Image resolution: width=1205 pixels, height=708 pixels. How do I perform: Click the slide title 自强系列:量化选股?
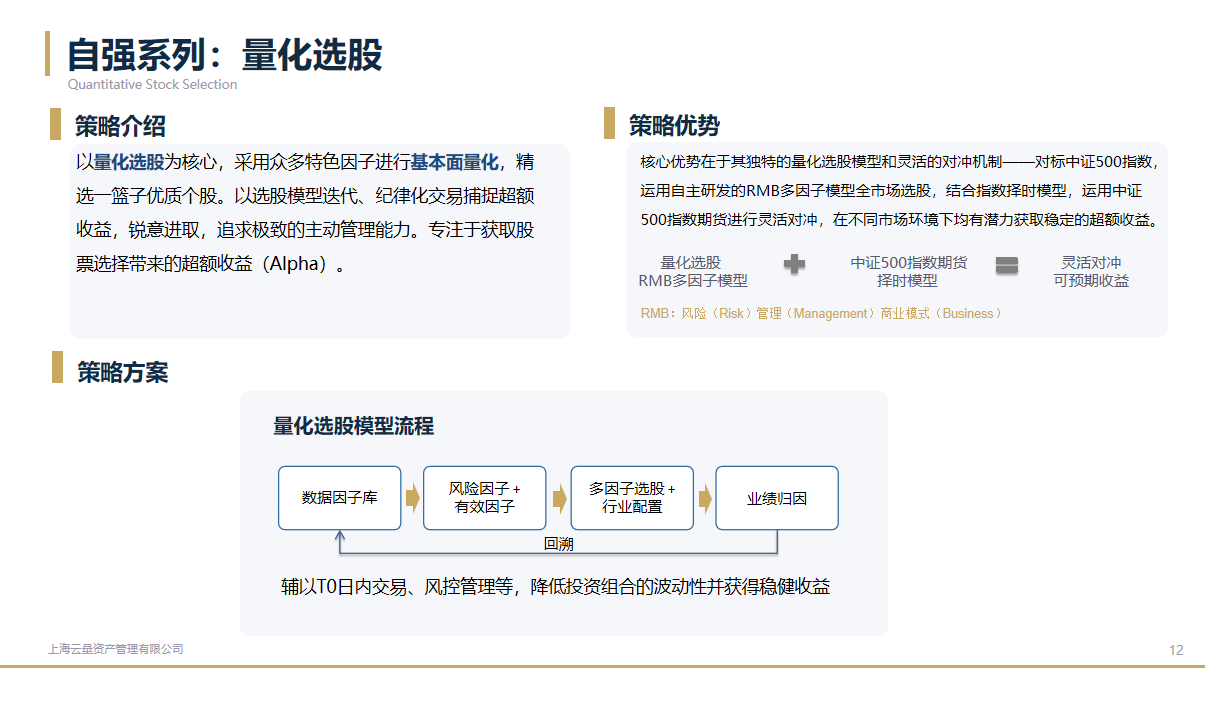[225, 54]
